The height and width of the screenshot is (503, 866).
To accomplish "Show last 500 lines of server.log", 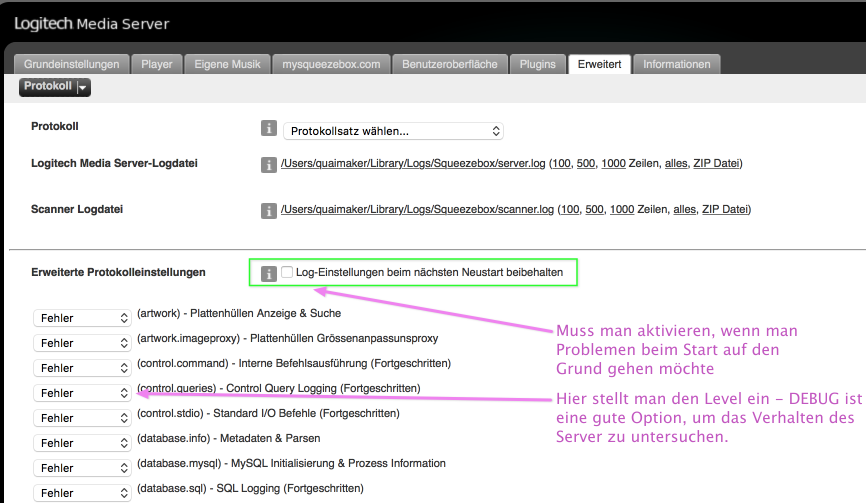I will (x=586, y=163).
